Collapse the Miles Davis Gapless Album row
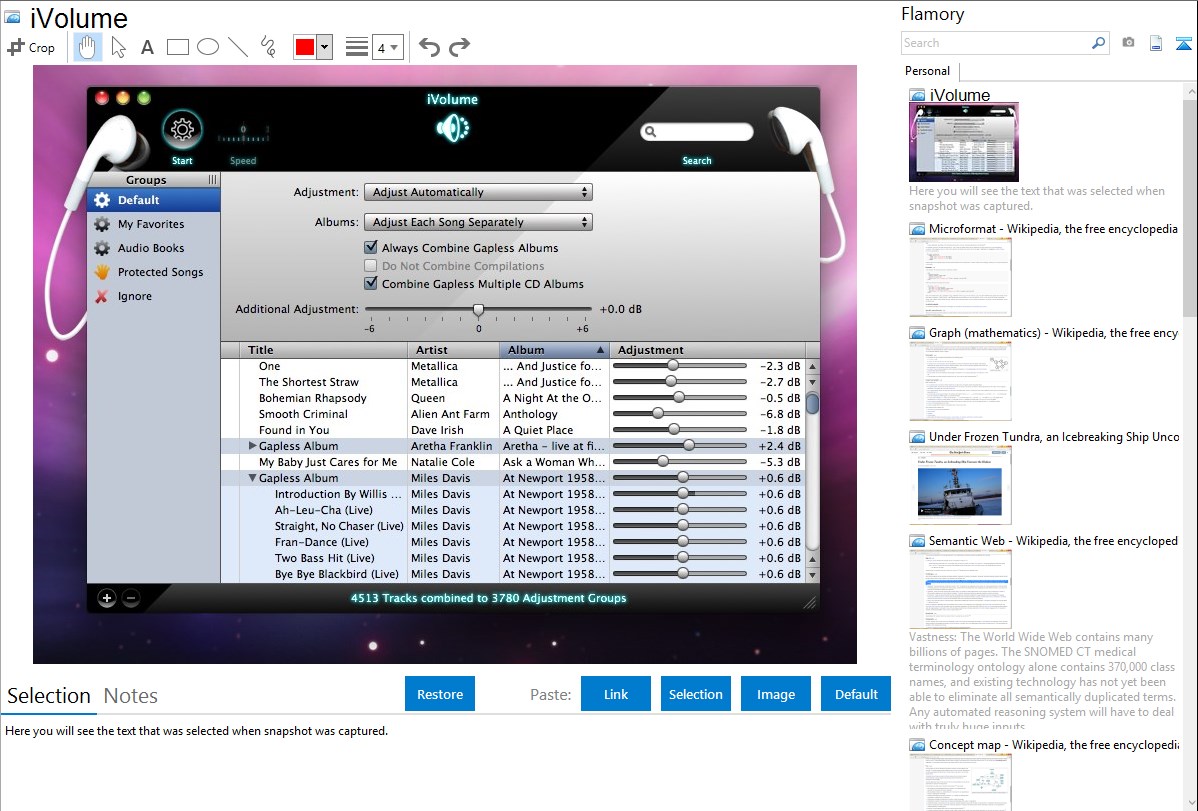This screenshot has width=1198, height=811. (252, 478)
